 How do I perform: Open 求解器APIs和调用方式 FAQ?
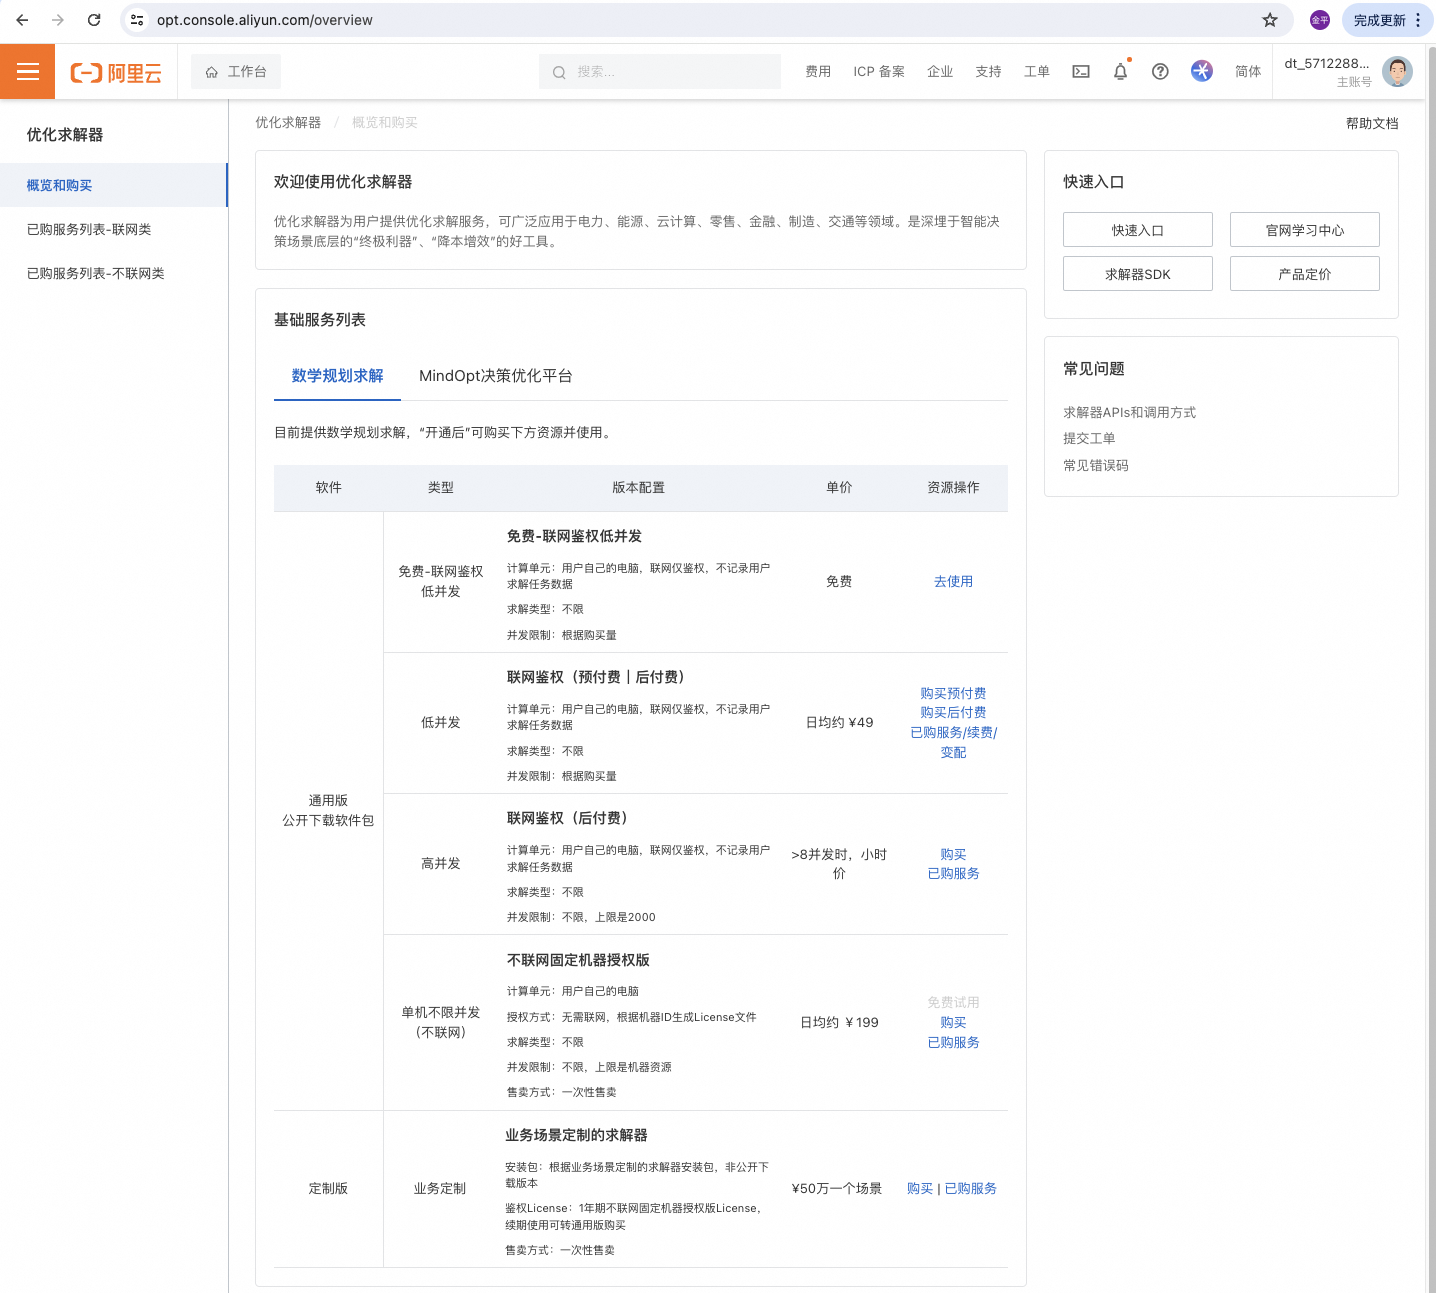tap(1129, 412)
